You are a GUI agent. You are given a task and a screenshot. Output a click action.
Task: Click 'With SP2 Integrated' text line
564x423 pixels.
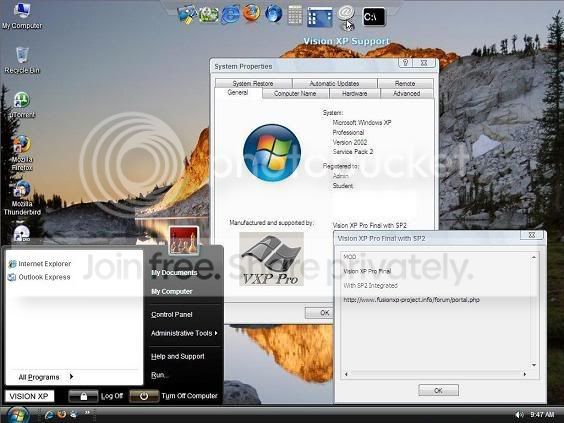tap(370, 286)
